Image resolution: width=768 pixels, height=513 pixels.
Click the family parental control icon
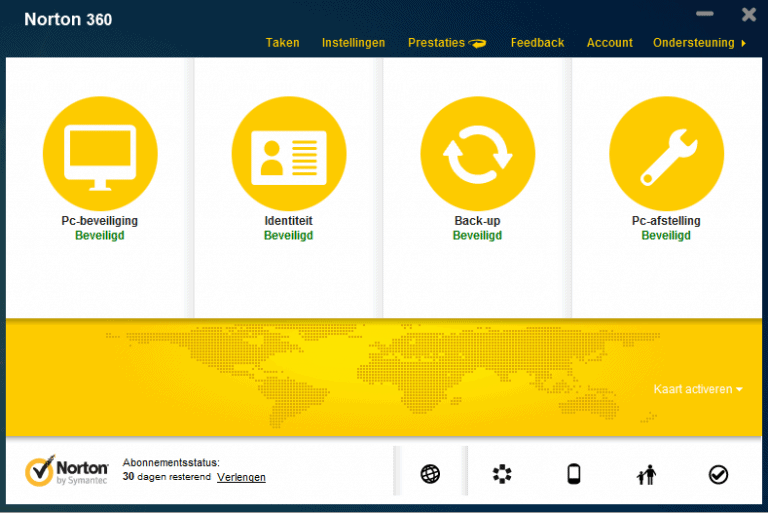646,474
